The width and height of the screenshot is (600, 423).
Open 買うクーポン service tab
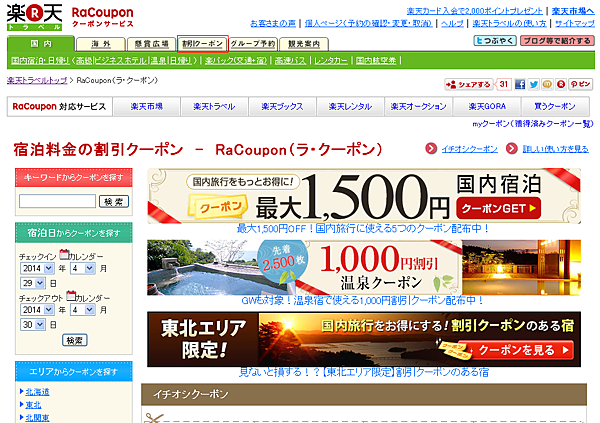pyautogui.click(x=555, y=106)
